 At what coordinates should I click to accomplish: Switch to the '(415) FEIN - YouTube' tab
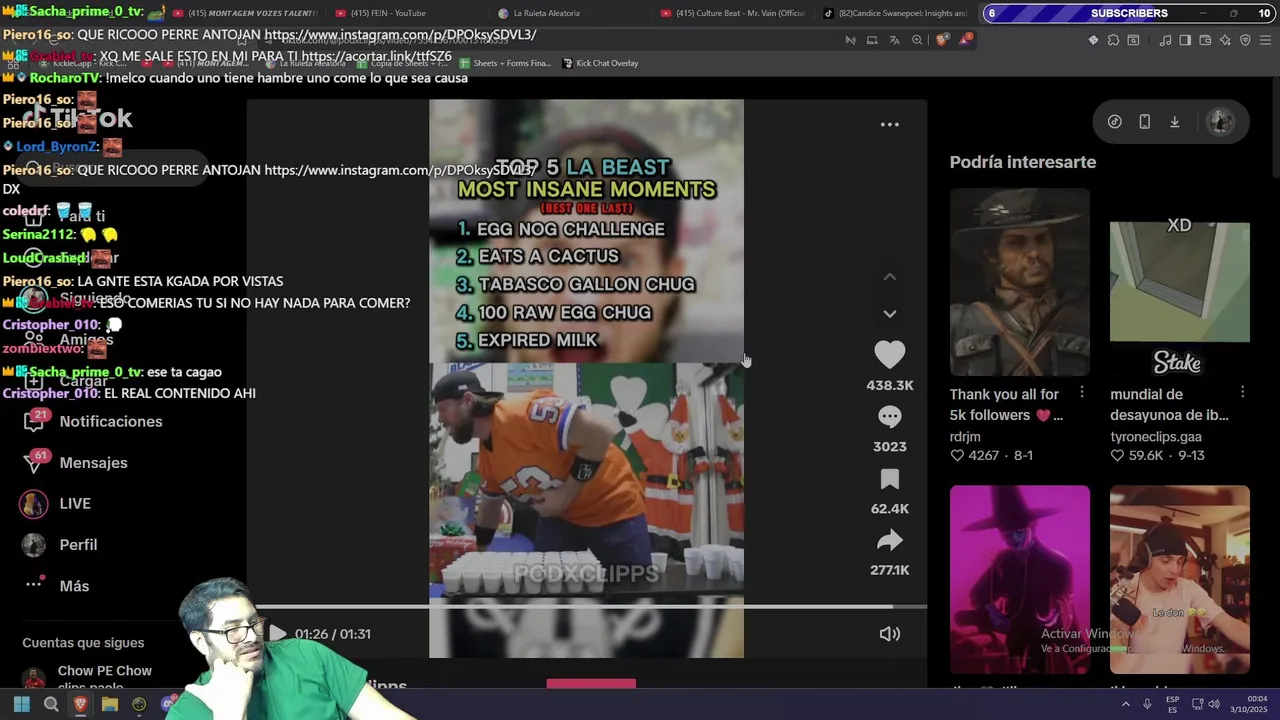coord(388,13)
